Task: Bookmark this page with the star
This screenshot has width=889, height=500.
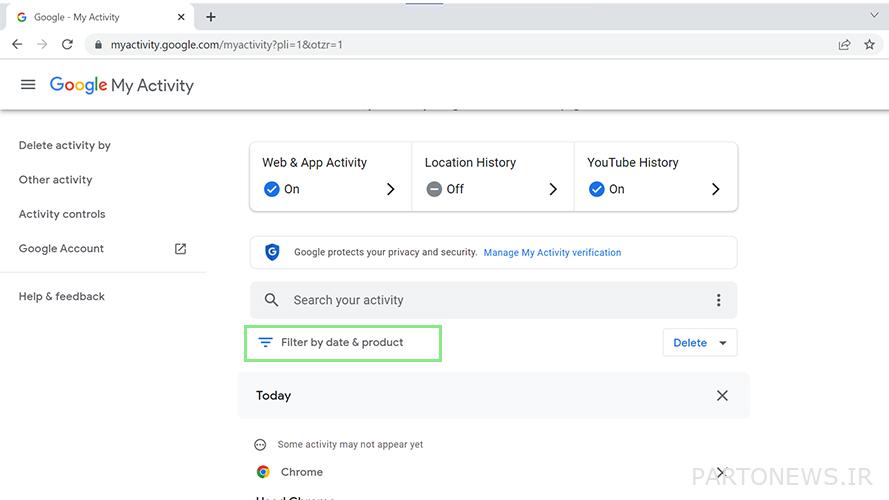Action: pyautogui.click(x=869, y=44)
